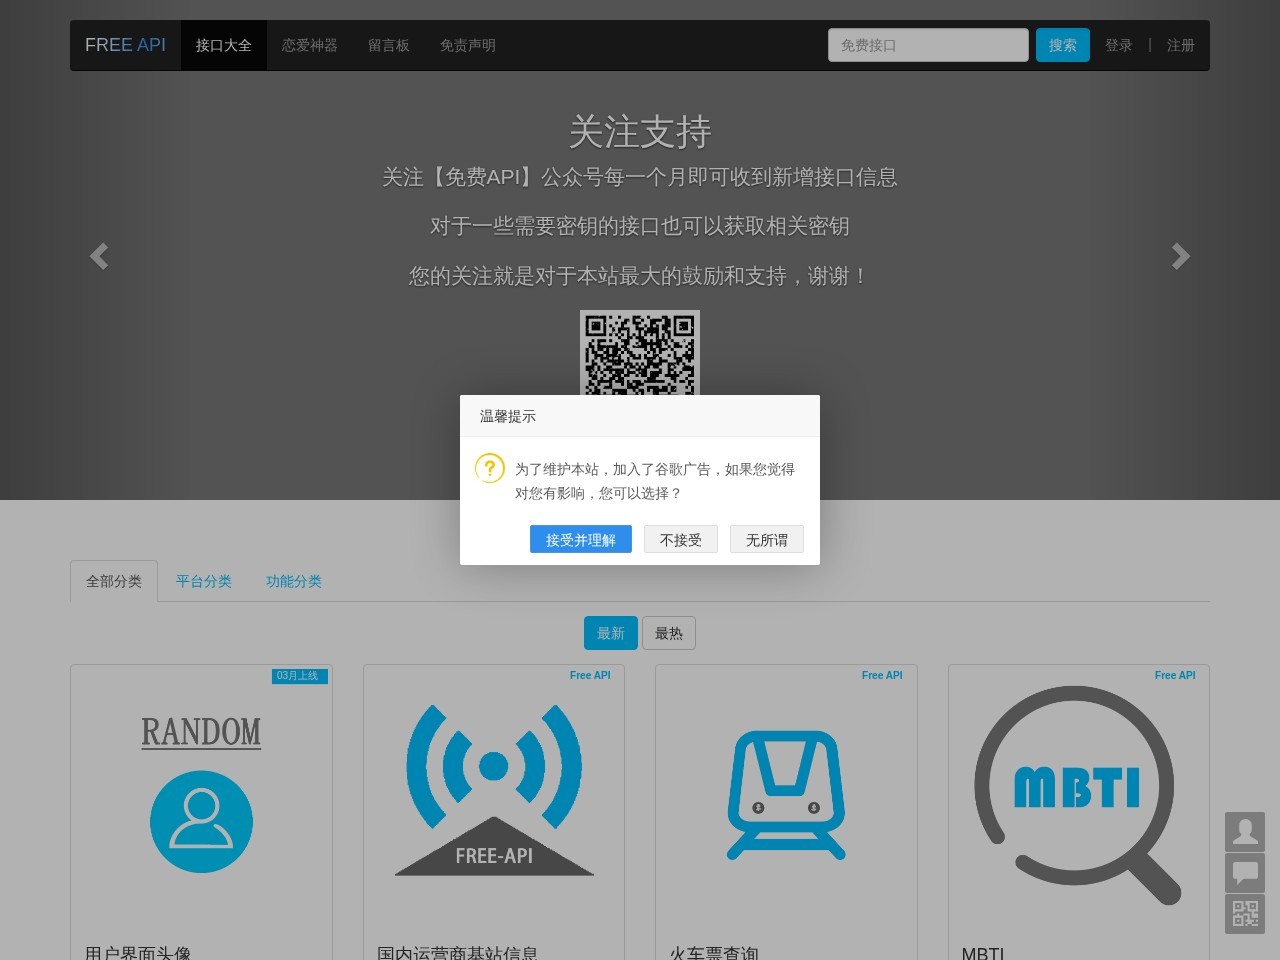The width and height of the screenshot is (1280, 960).
Task: Expand carousel with right chevron arrow
Action: pyautogui.click(x=1181, y=257)
